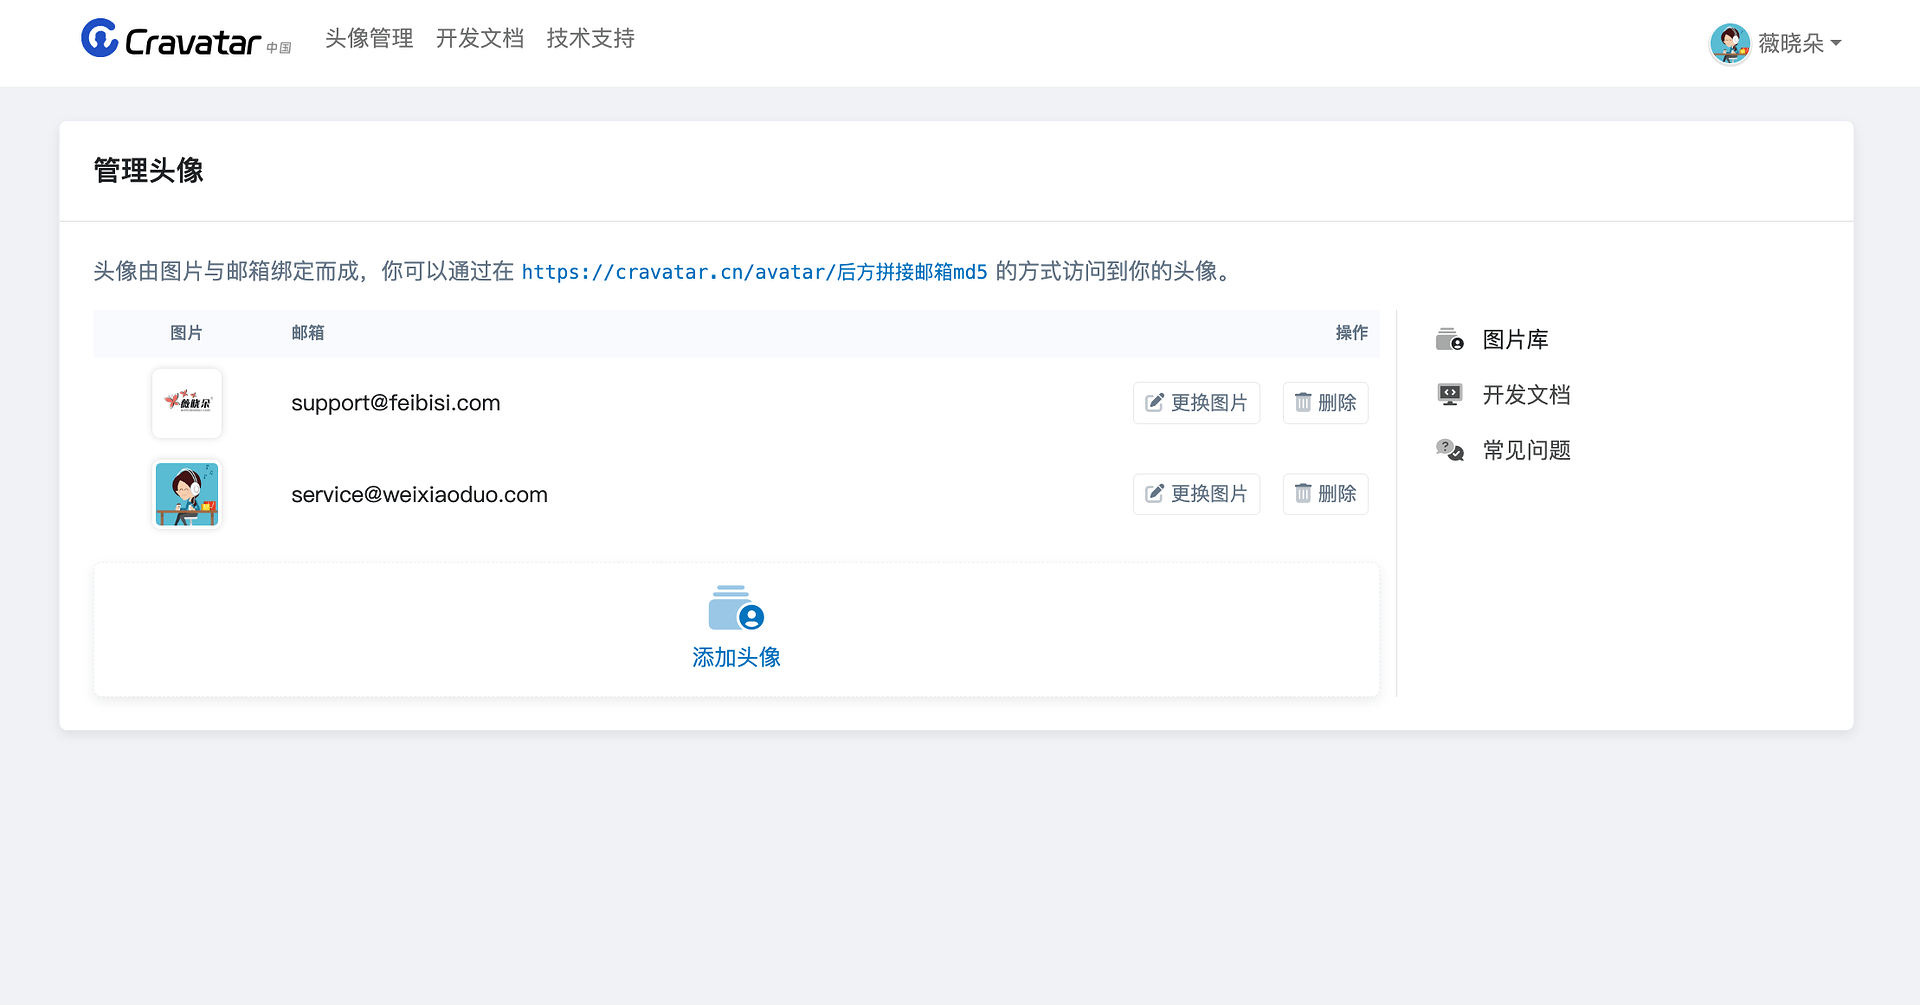Image resolution: width=1920 pixels, height=1005 pixels.
Task: Click trash icon for support@feibisi.com row
Action: 1303,403
